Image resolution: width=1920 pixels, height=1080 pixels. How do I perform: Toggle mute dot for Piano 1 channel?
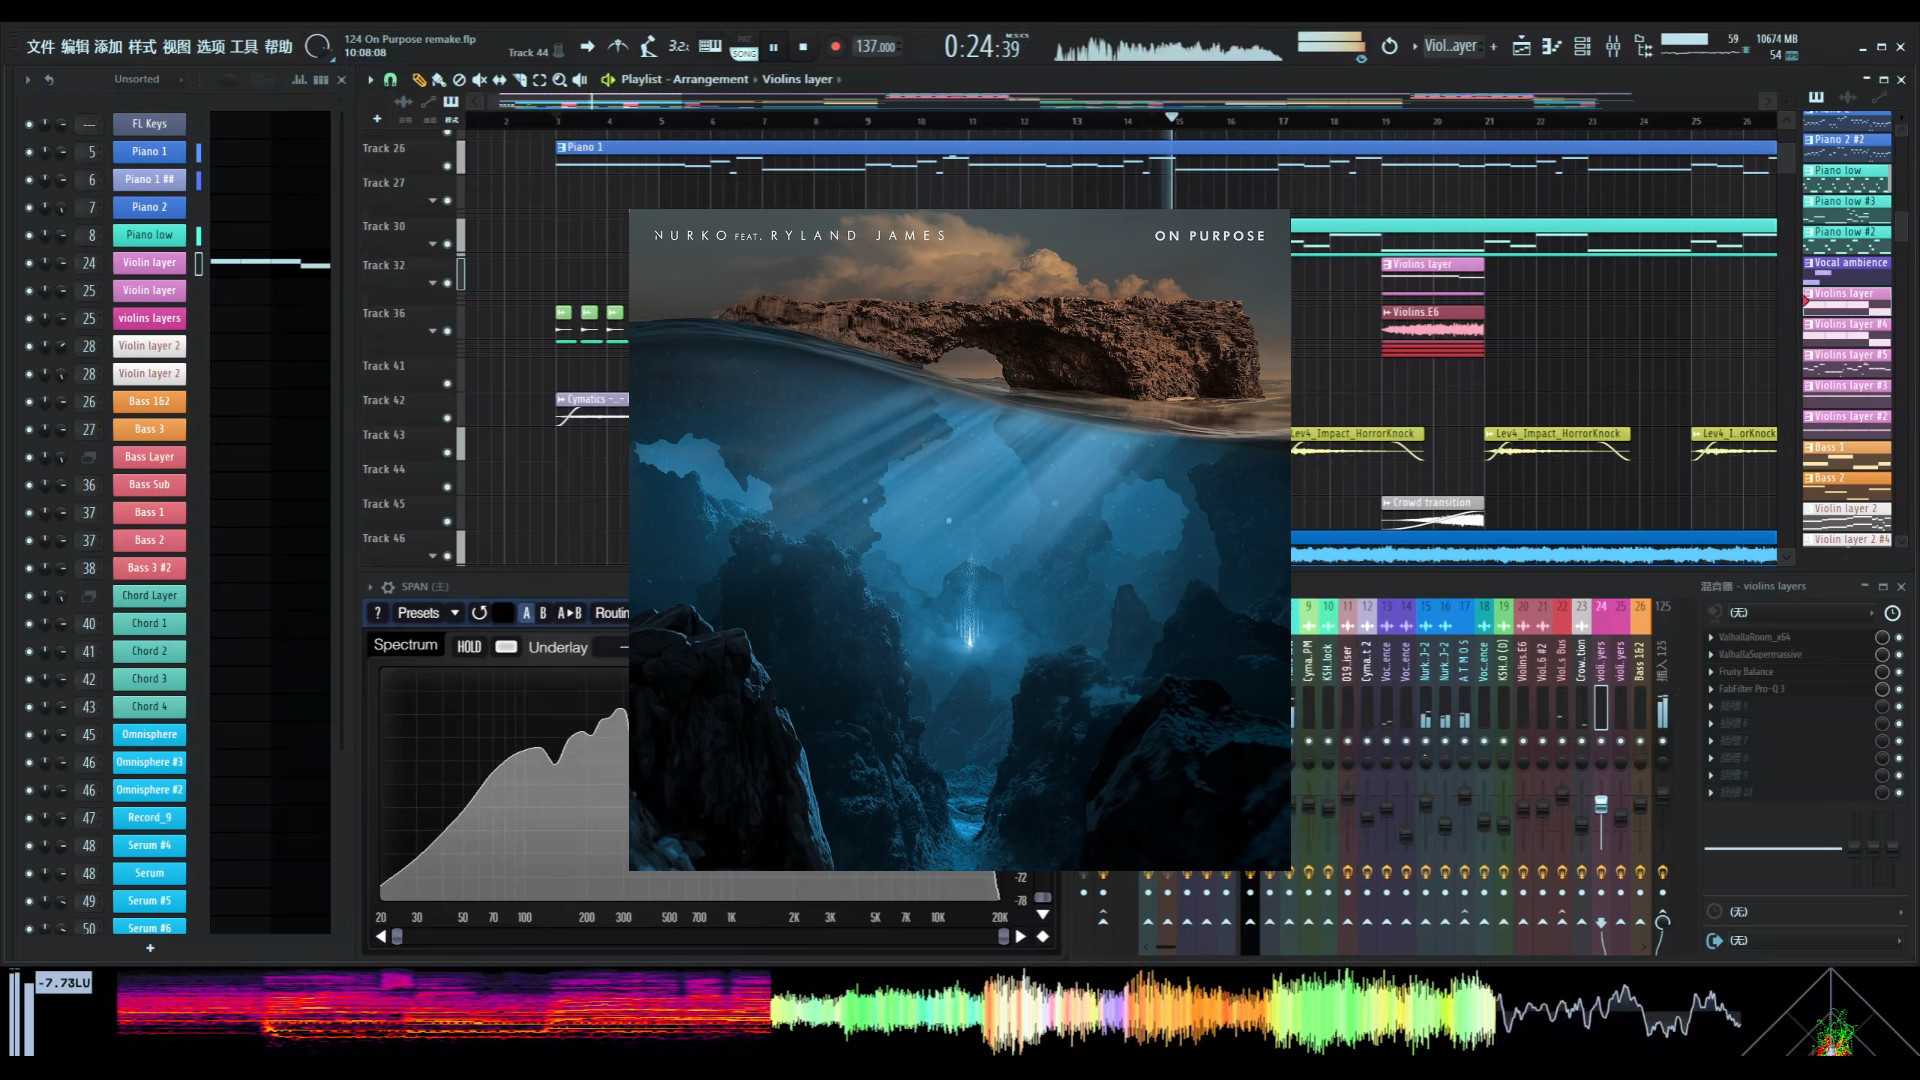pyautogui.click(x=29, y=152)
